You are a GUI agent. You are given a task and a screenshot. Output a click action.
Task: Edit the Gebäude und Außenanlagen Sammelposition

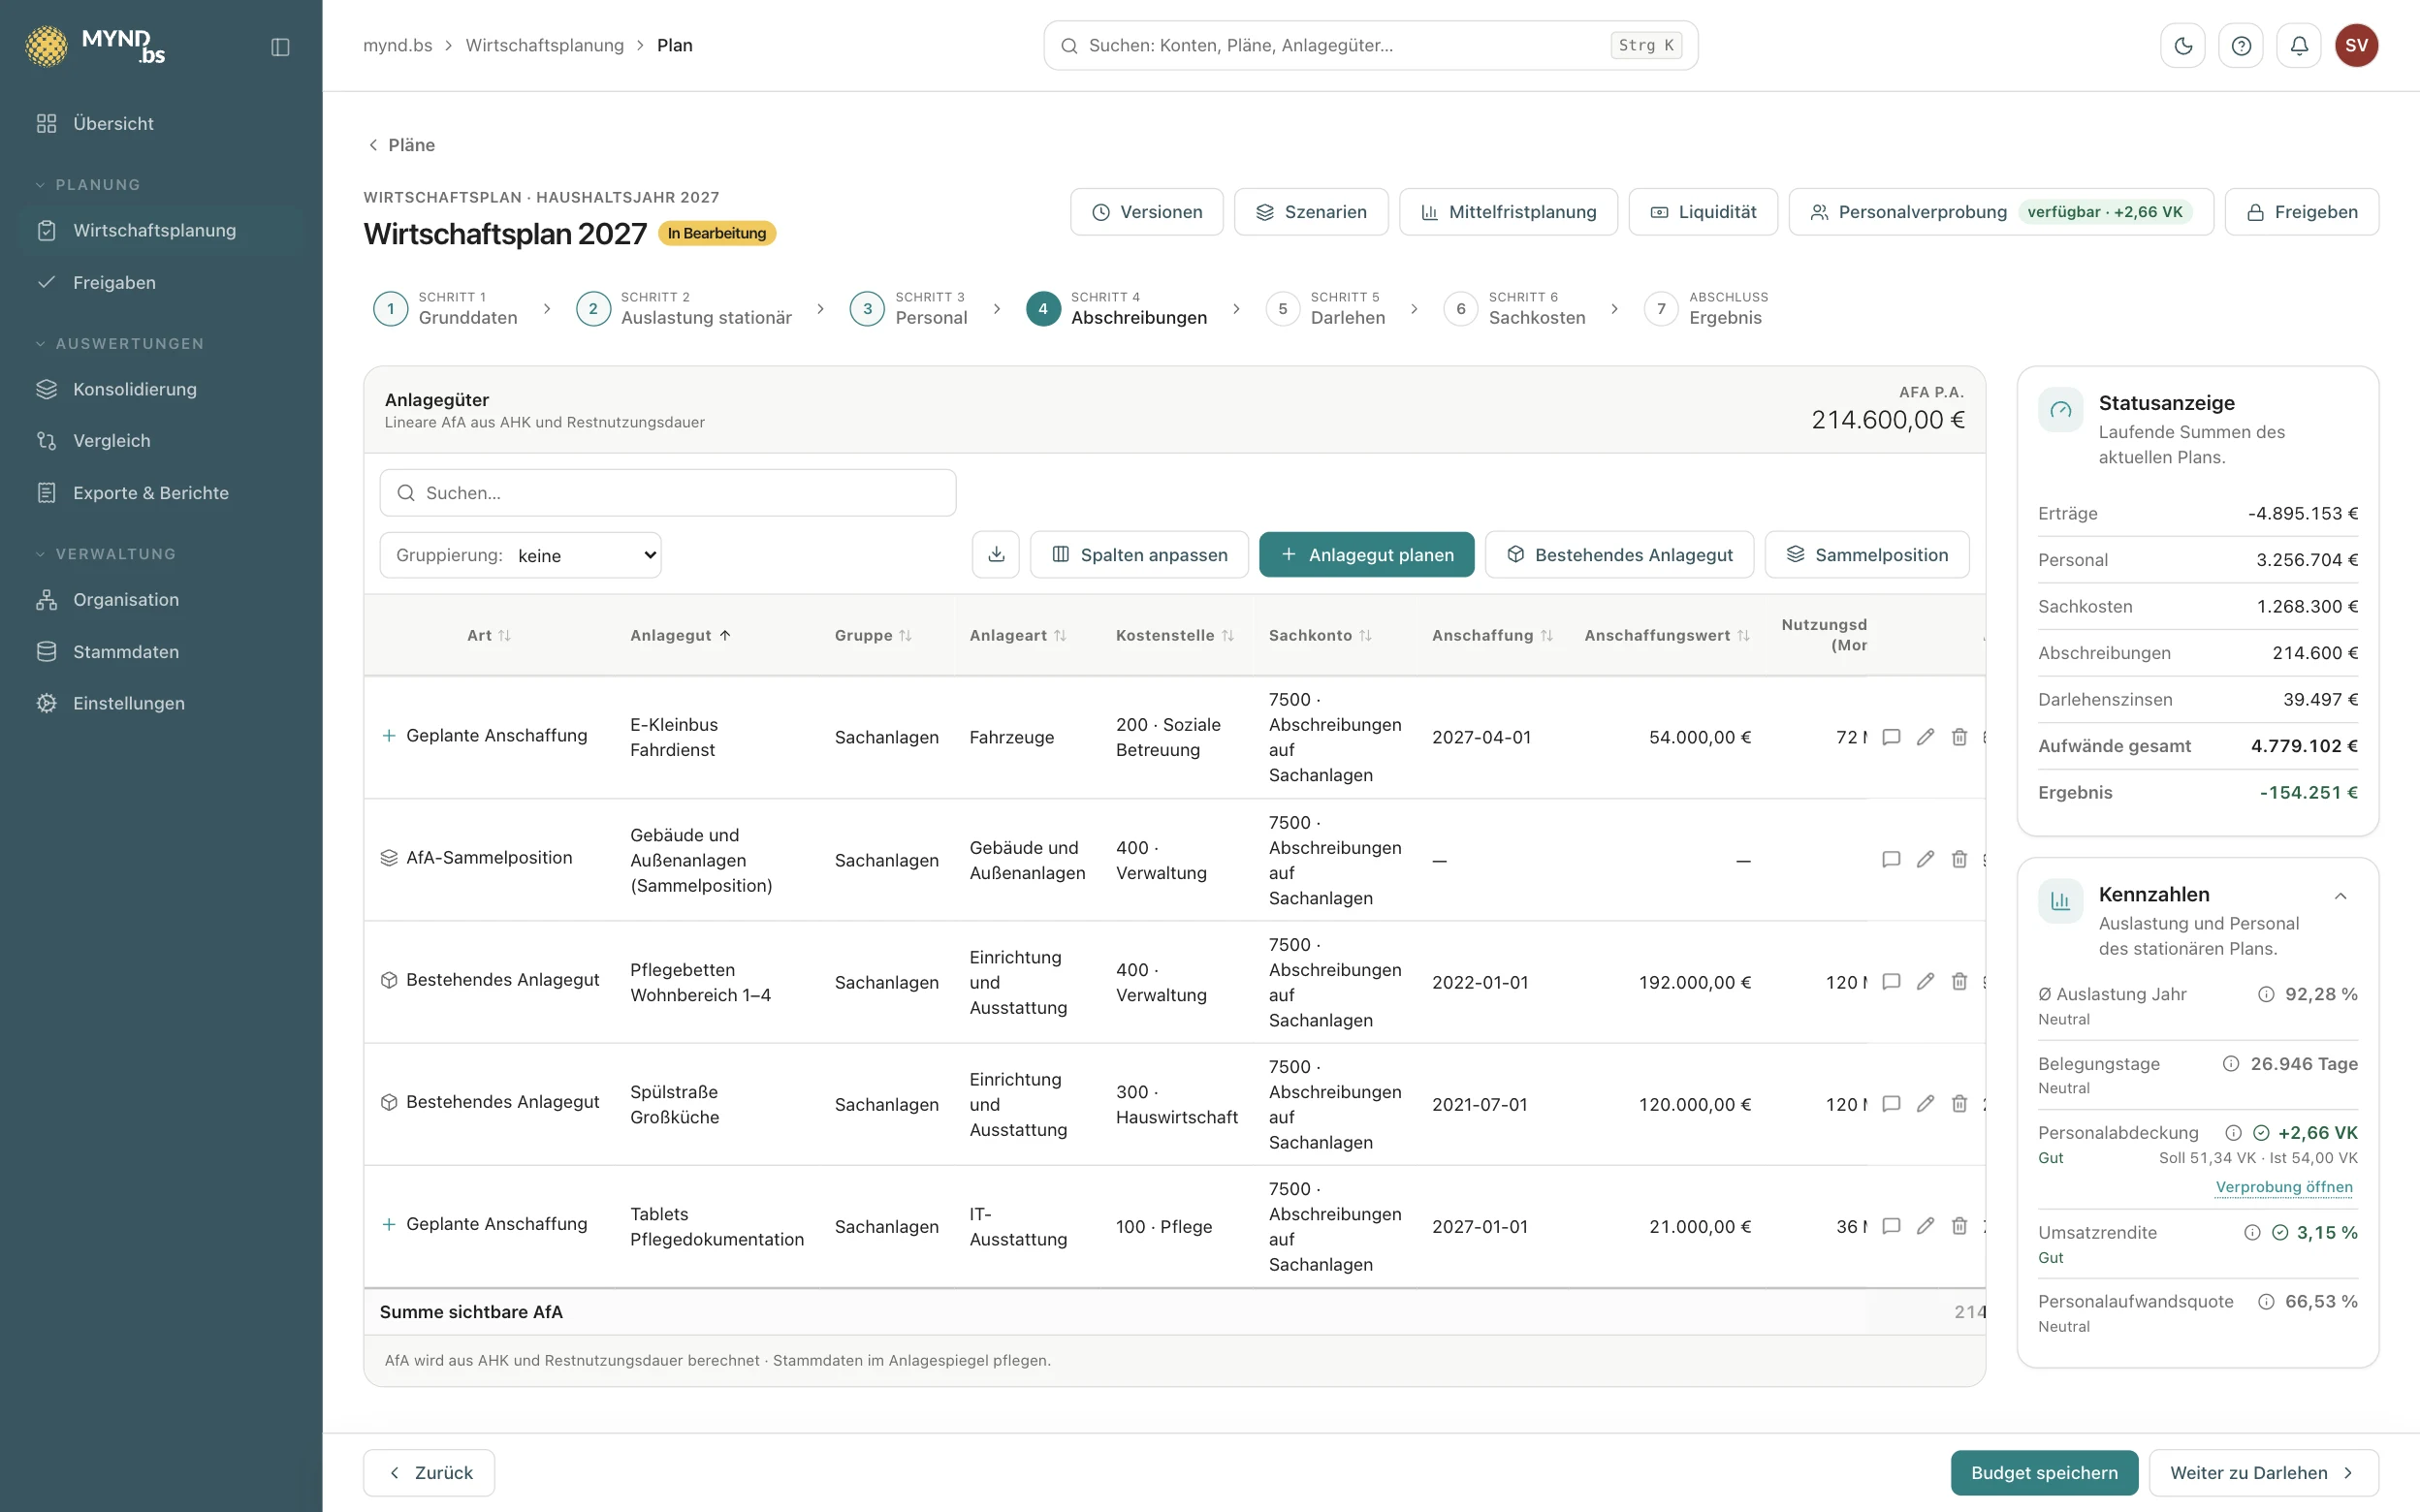pos(1925,860)
